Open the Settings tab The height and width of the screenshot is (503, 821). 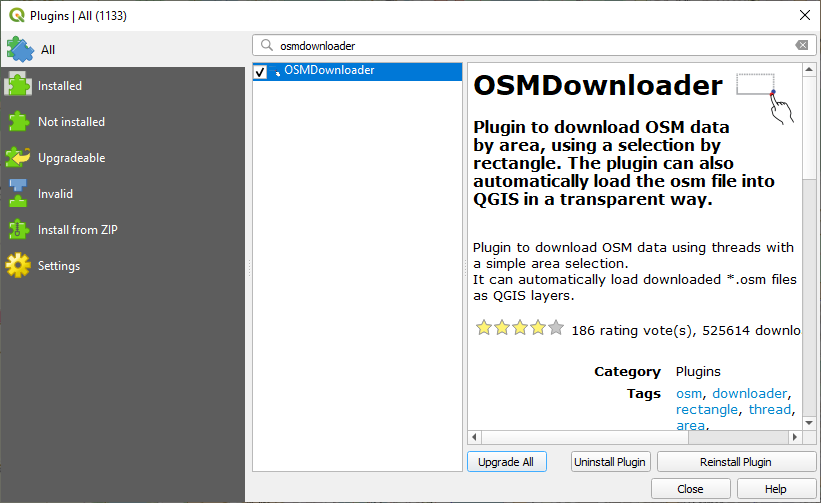point(59,266)
